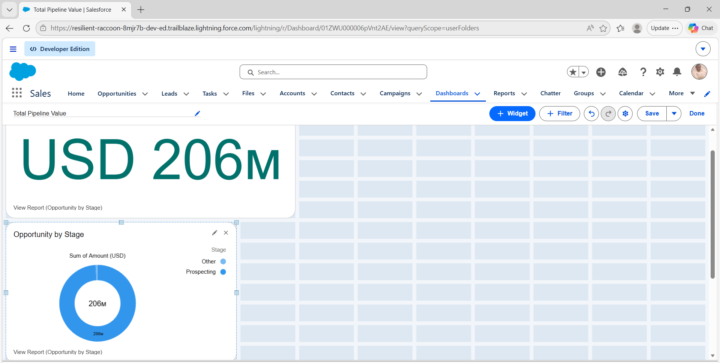Expand the Accounts tab dropdown chevron
720x363 pixels.
[314, 94]
